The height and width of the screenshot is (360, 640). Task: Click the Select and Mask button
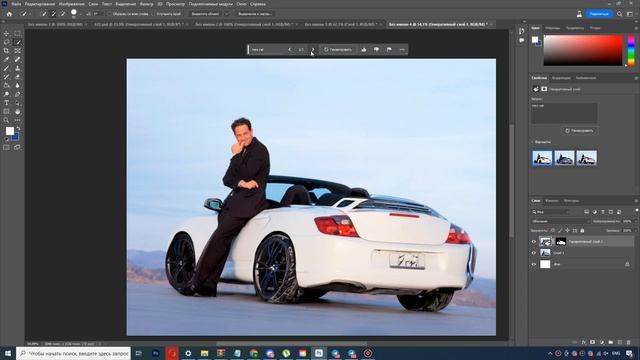point(255,14)
